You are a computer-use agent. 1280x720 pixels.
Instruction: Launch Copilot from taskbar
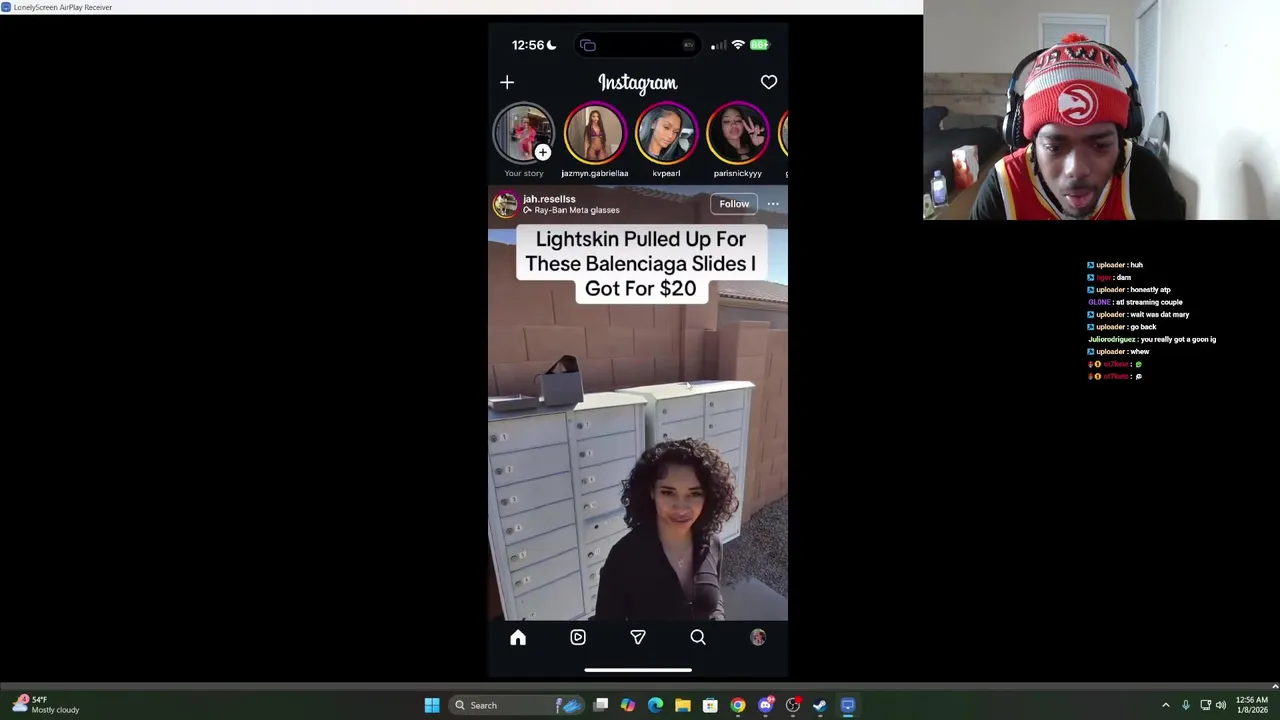point(628,705)
